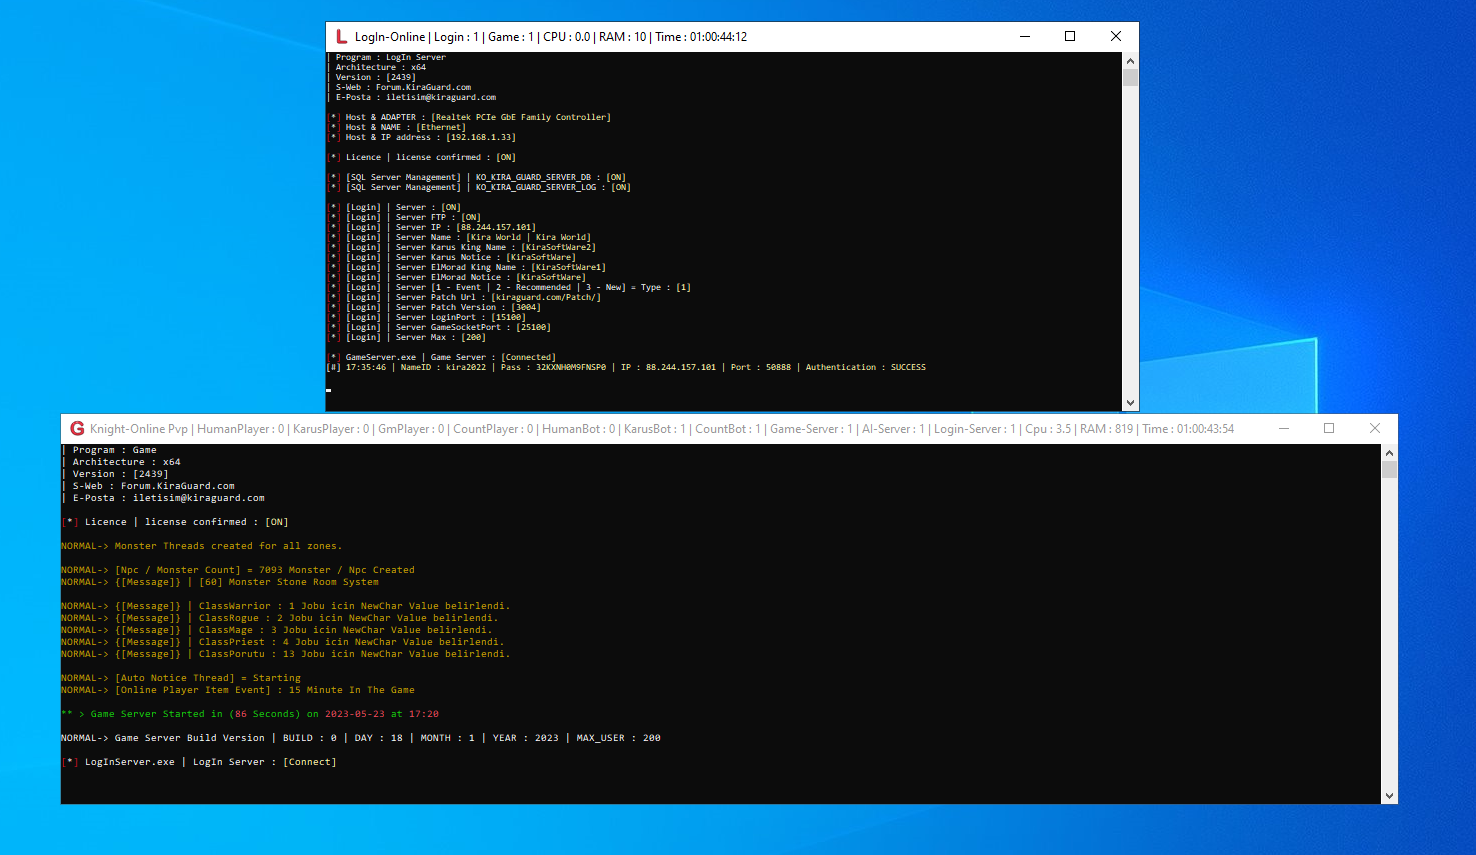Viewport: 1476px width, 855px height.
Task: Click 'Time : 01:00:43:54' in Game title bar
Action: [x=1188, y=429]
